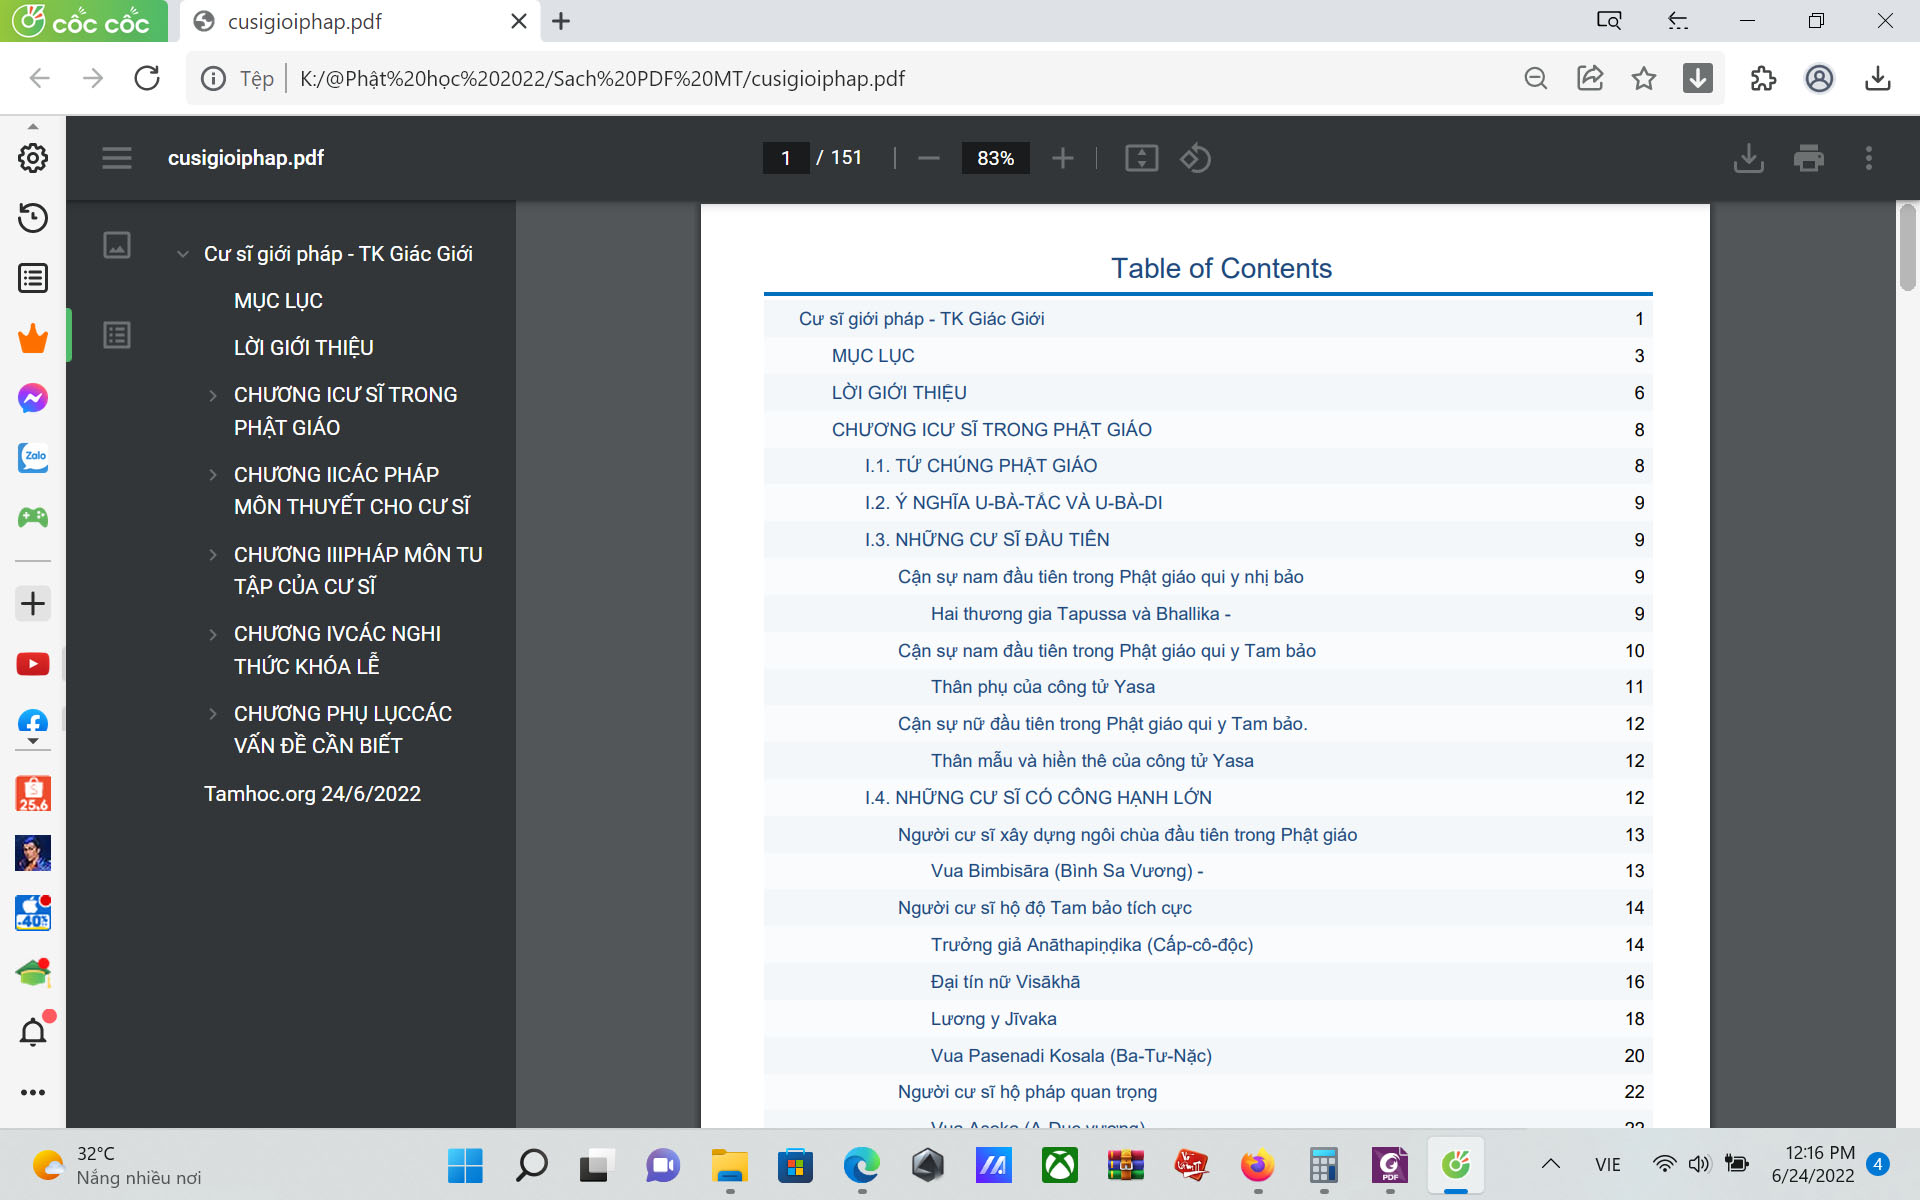Expand CHƯƠNG I CƯ SĨ TRONG PHẬT GIÁO outline
The image size is (1920, 1200).
[x=212, y=395]
